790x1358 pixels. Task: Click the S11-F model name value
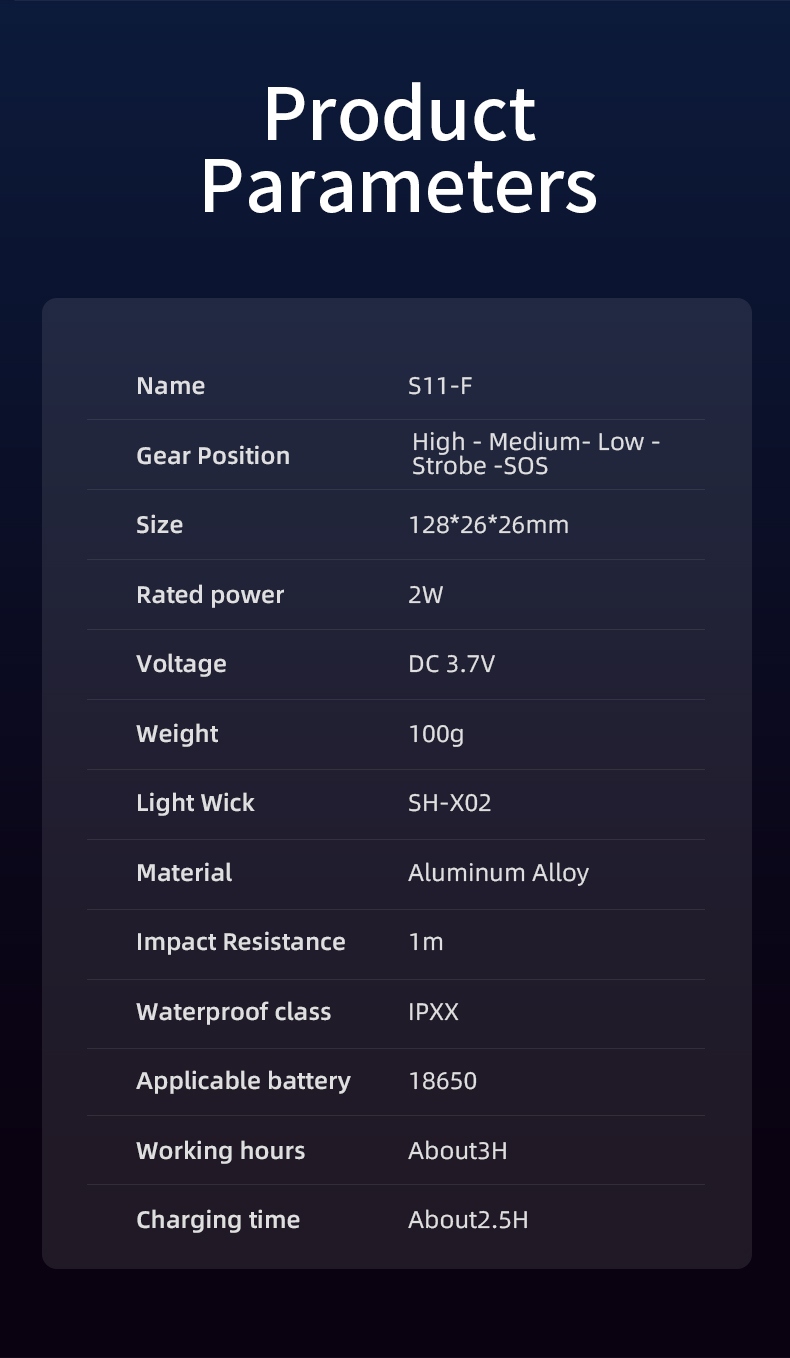pyautogui.click(x=440, y=386)
